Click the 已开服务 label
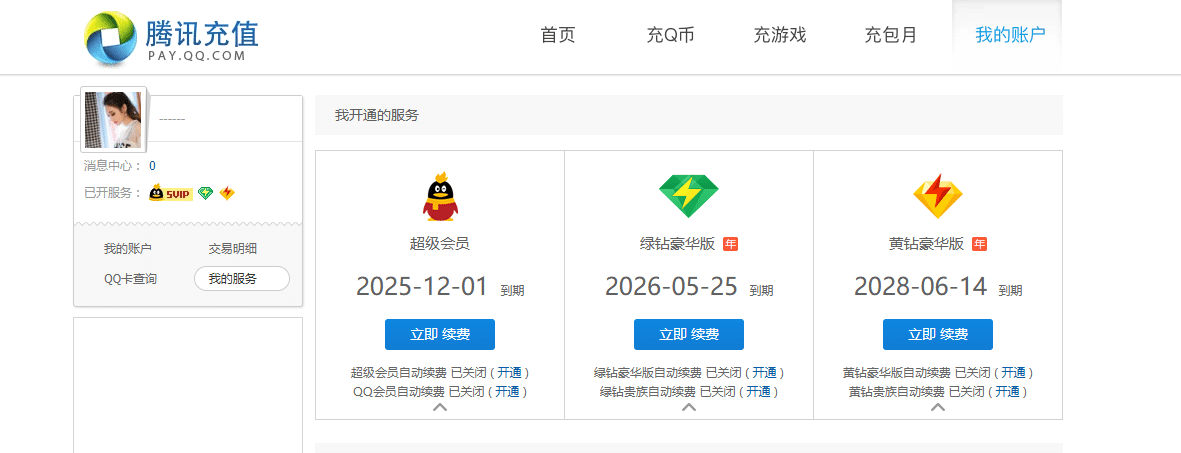Screen dimensions: 1181x453 point(113,193)
